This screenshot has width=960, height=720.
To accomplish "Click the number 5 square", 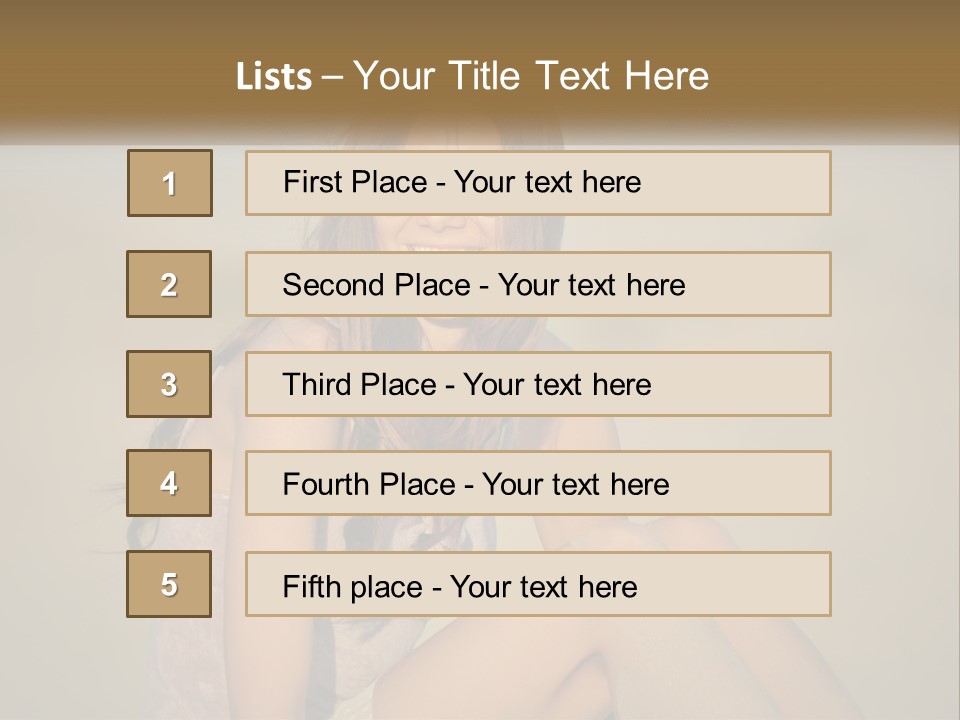I will pos(169,584).
